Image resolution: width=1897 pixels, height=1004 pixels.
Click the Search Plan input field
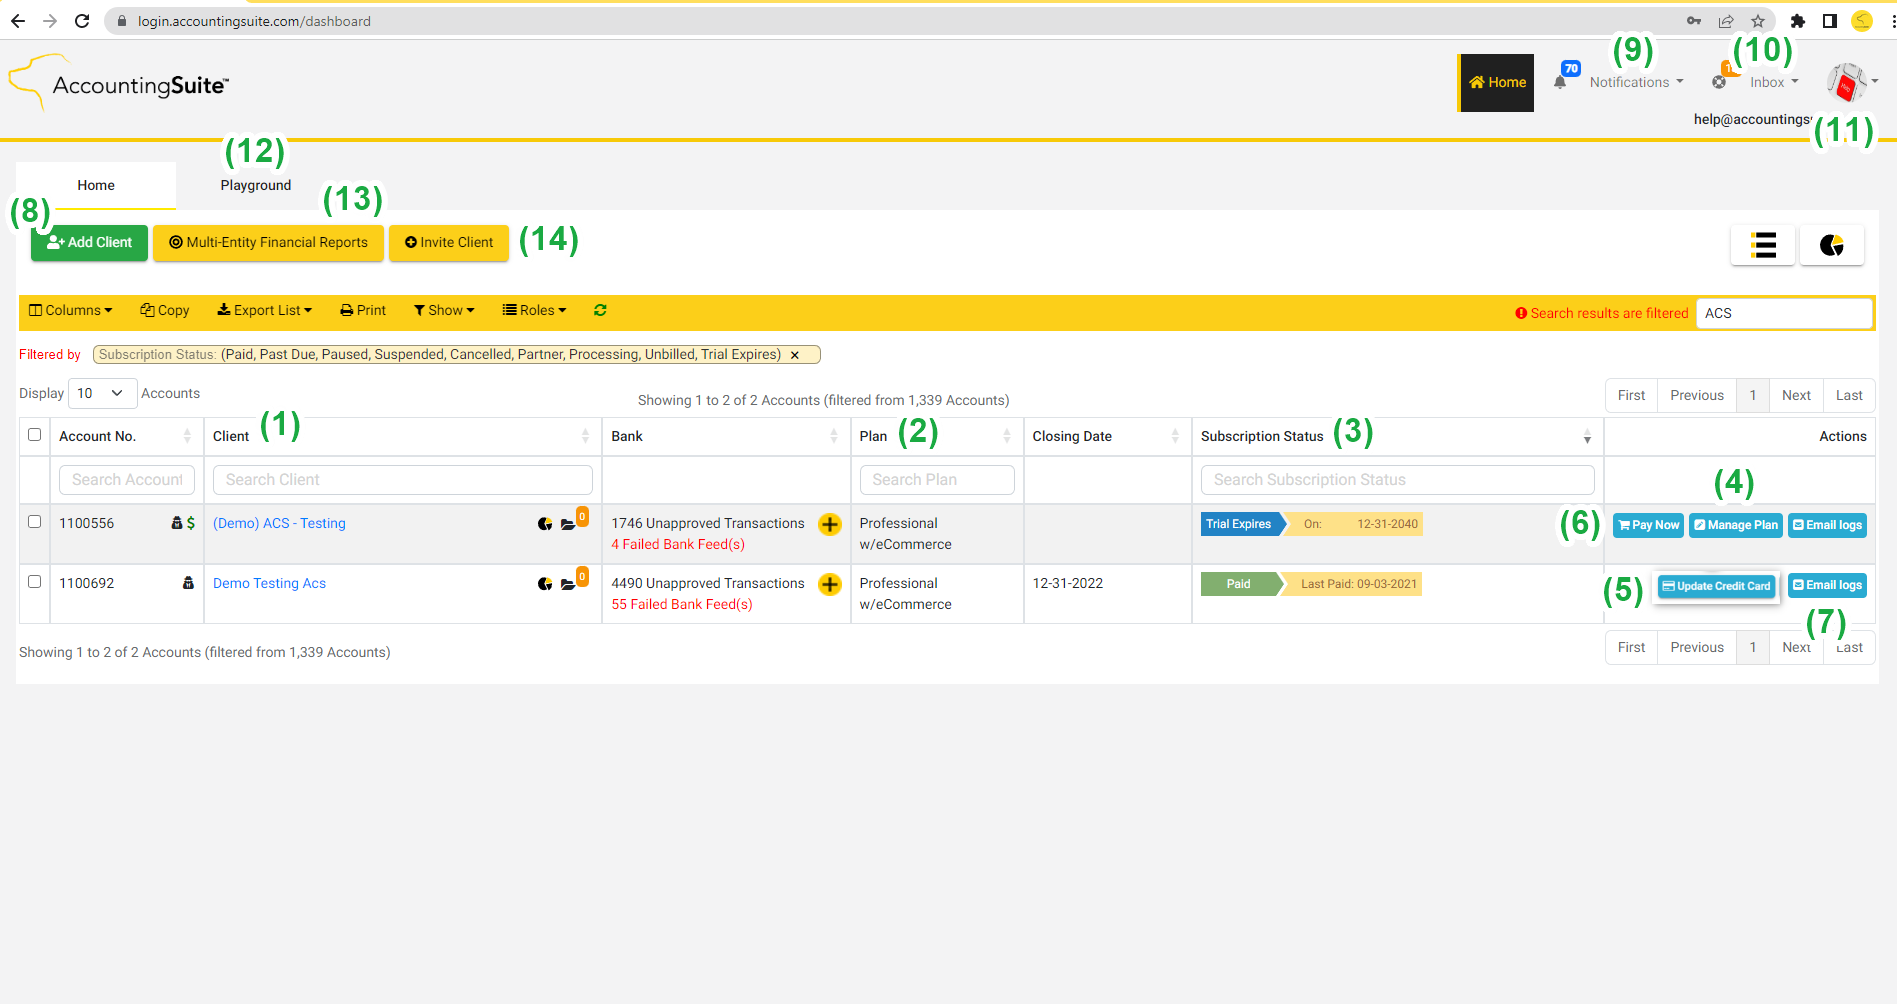pos(937,480)
